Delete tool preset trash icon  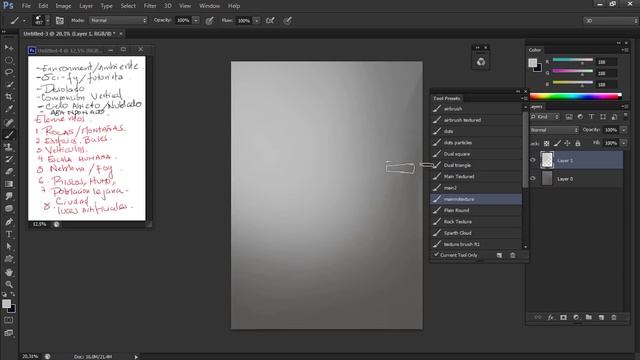coord(513,255)
